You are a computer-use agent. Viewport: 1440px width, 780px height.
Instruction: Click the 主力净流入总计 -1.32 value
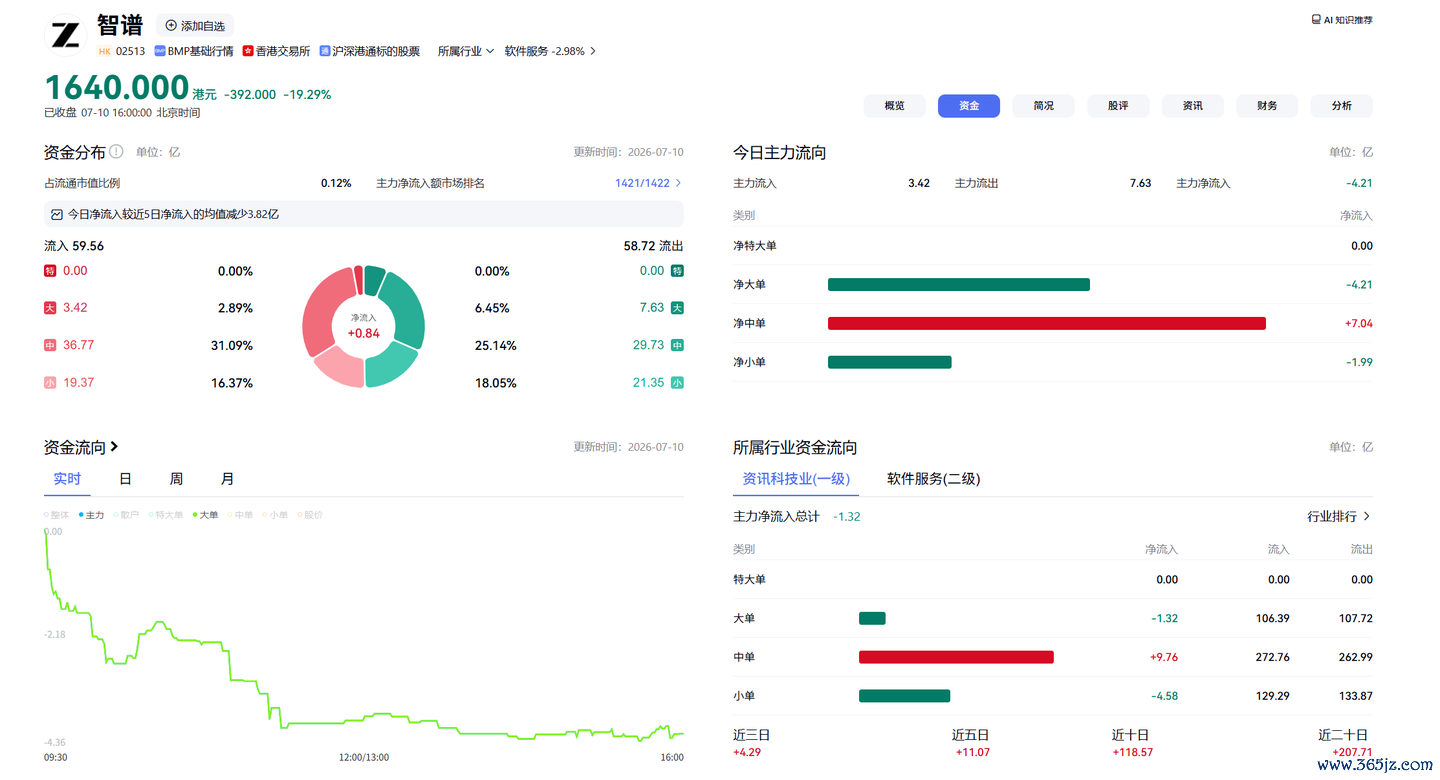tap(846, 516)
